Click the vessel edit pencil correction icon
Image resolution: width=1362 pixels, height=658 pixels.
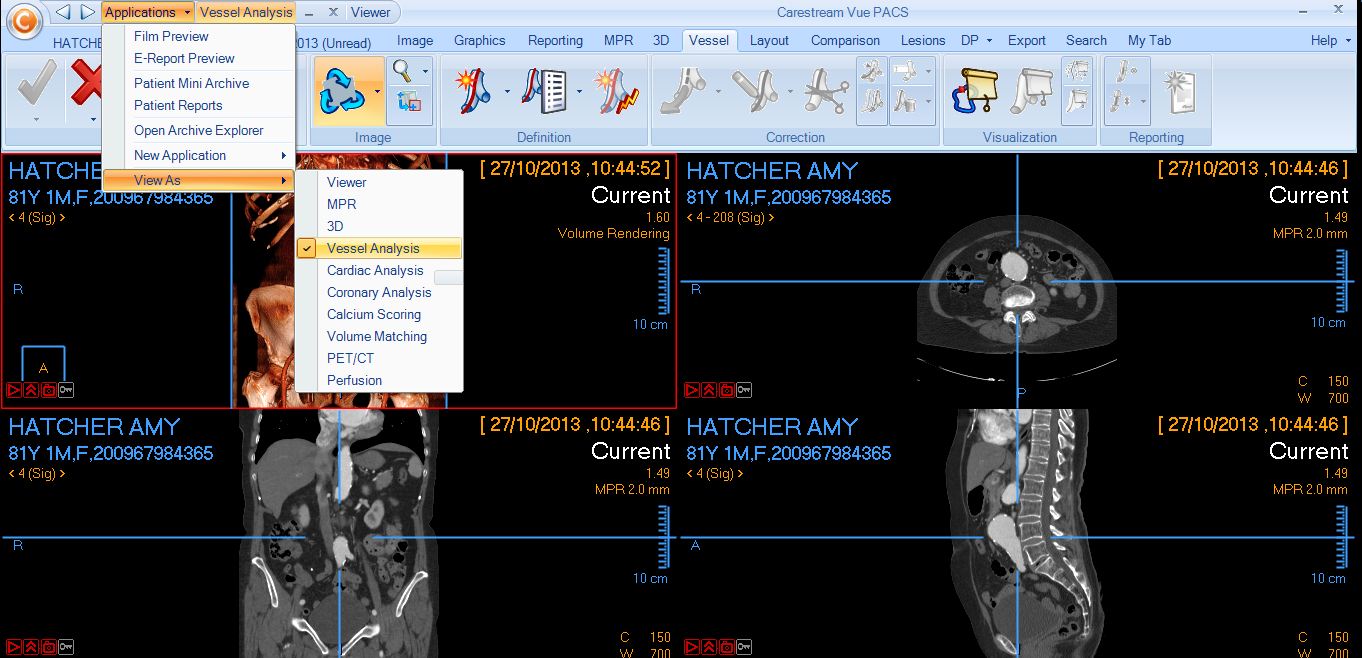point(757,90)
